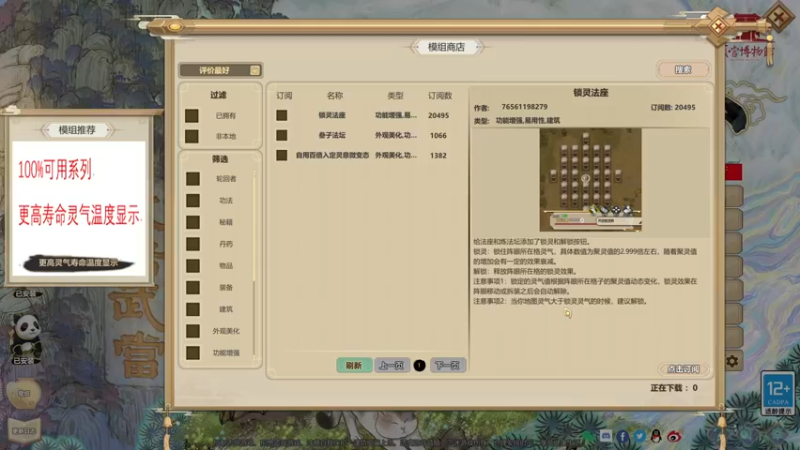Check the 功法 category filter
The height and width of the screenshot is (450, 800).
193,201
